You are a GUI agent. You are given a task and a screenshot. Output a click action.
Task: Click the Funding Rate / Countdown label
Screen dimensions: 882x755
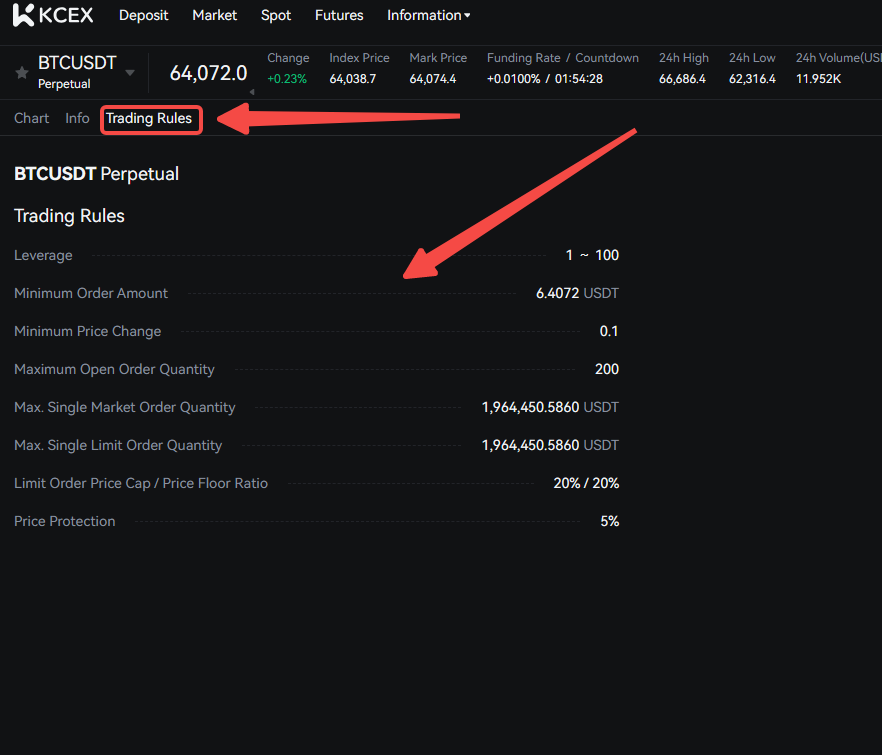562,58
